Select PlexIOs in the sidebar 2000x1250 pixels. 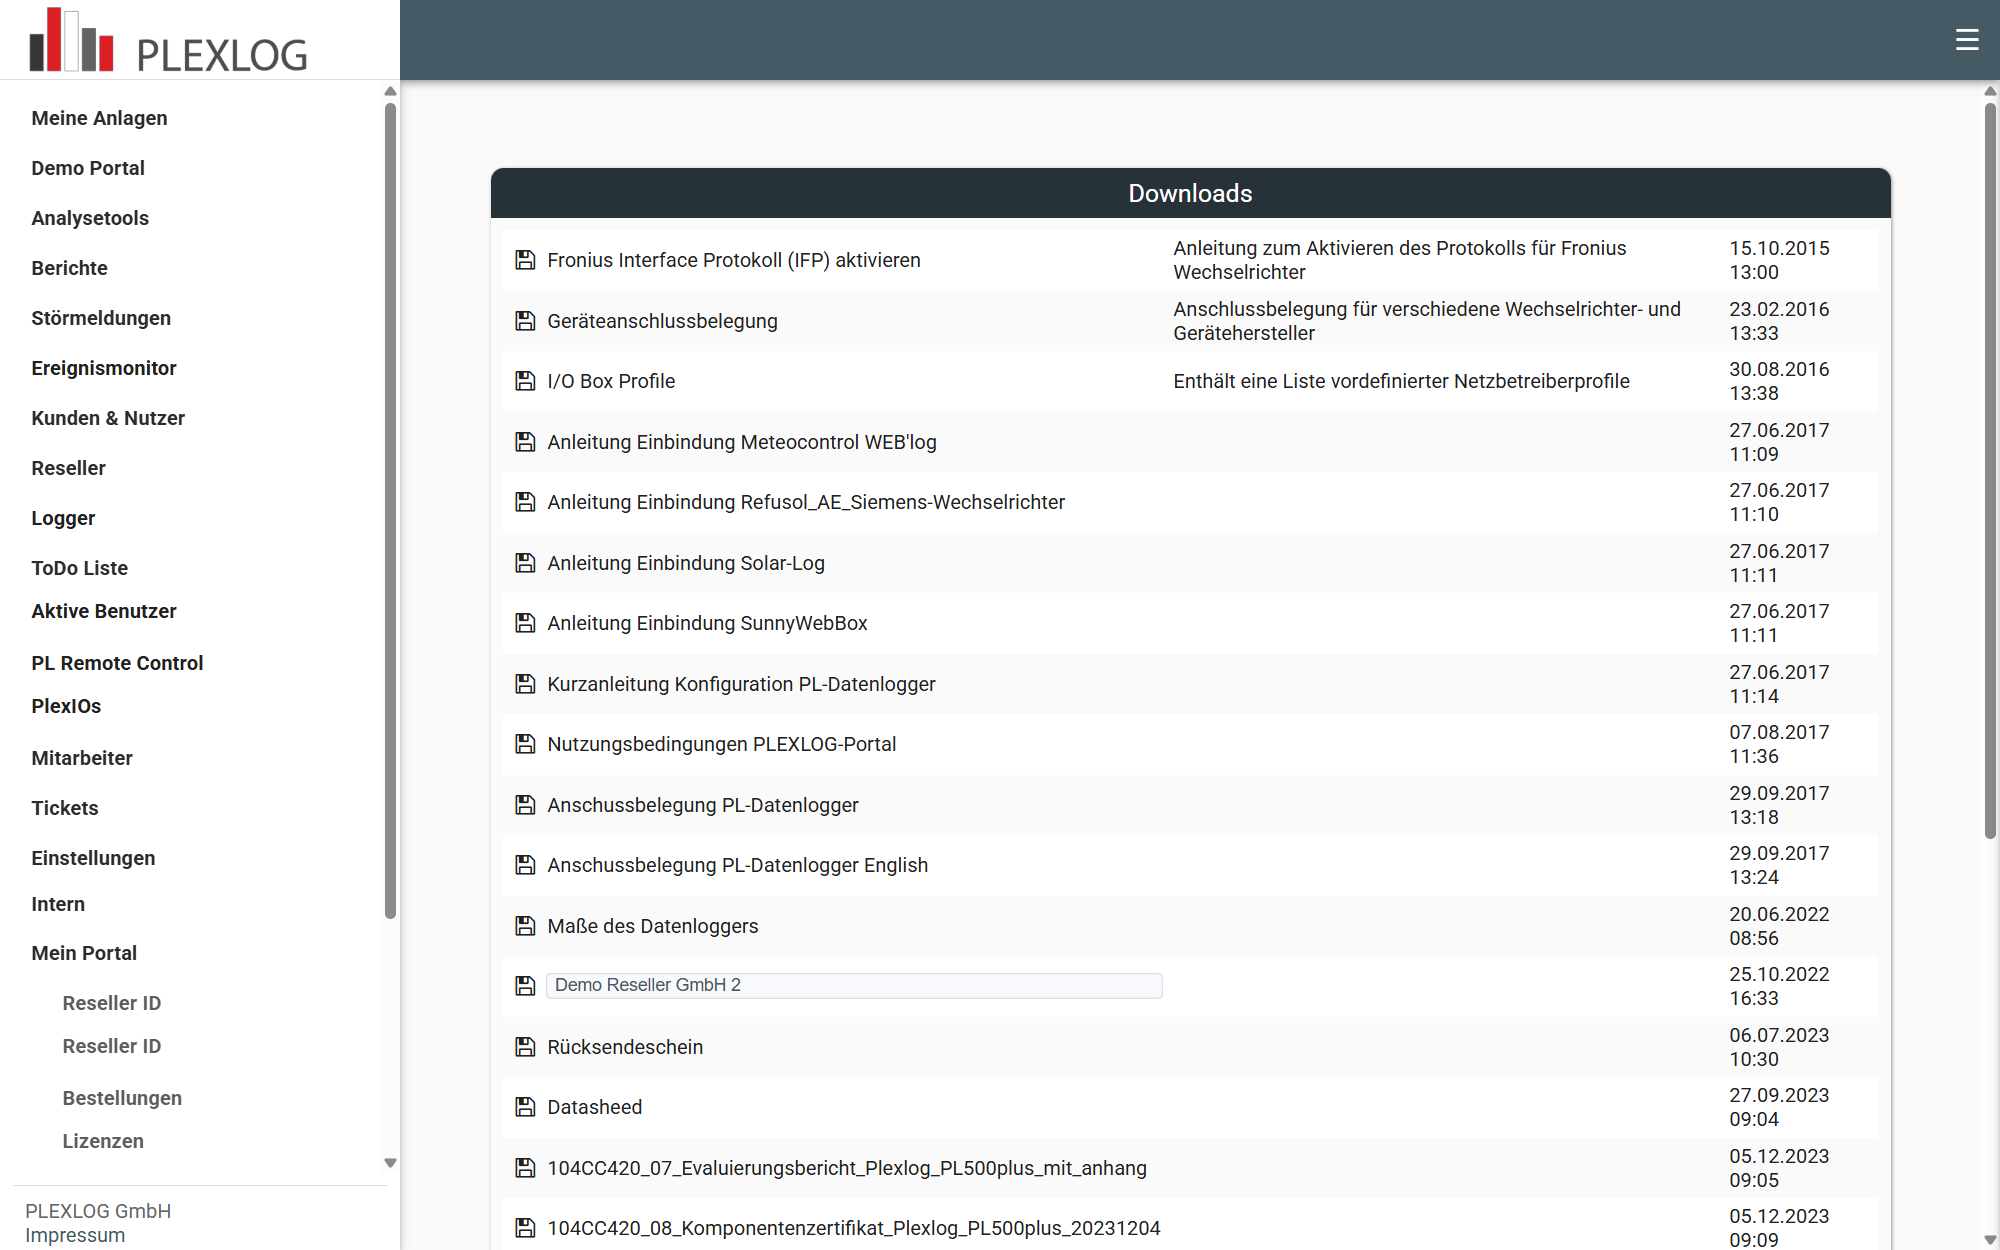tap(66, 706)
